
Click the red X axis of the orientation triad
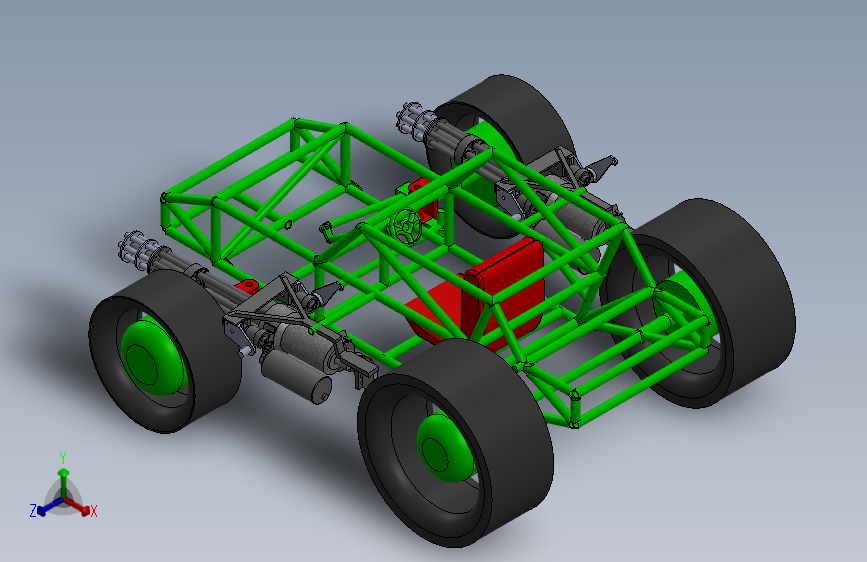tap(77, 506)
